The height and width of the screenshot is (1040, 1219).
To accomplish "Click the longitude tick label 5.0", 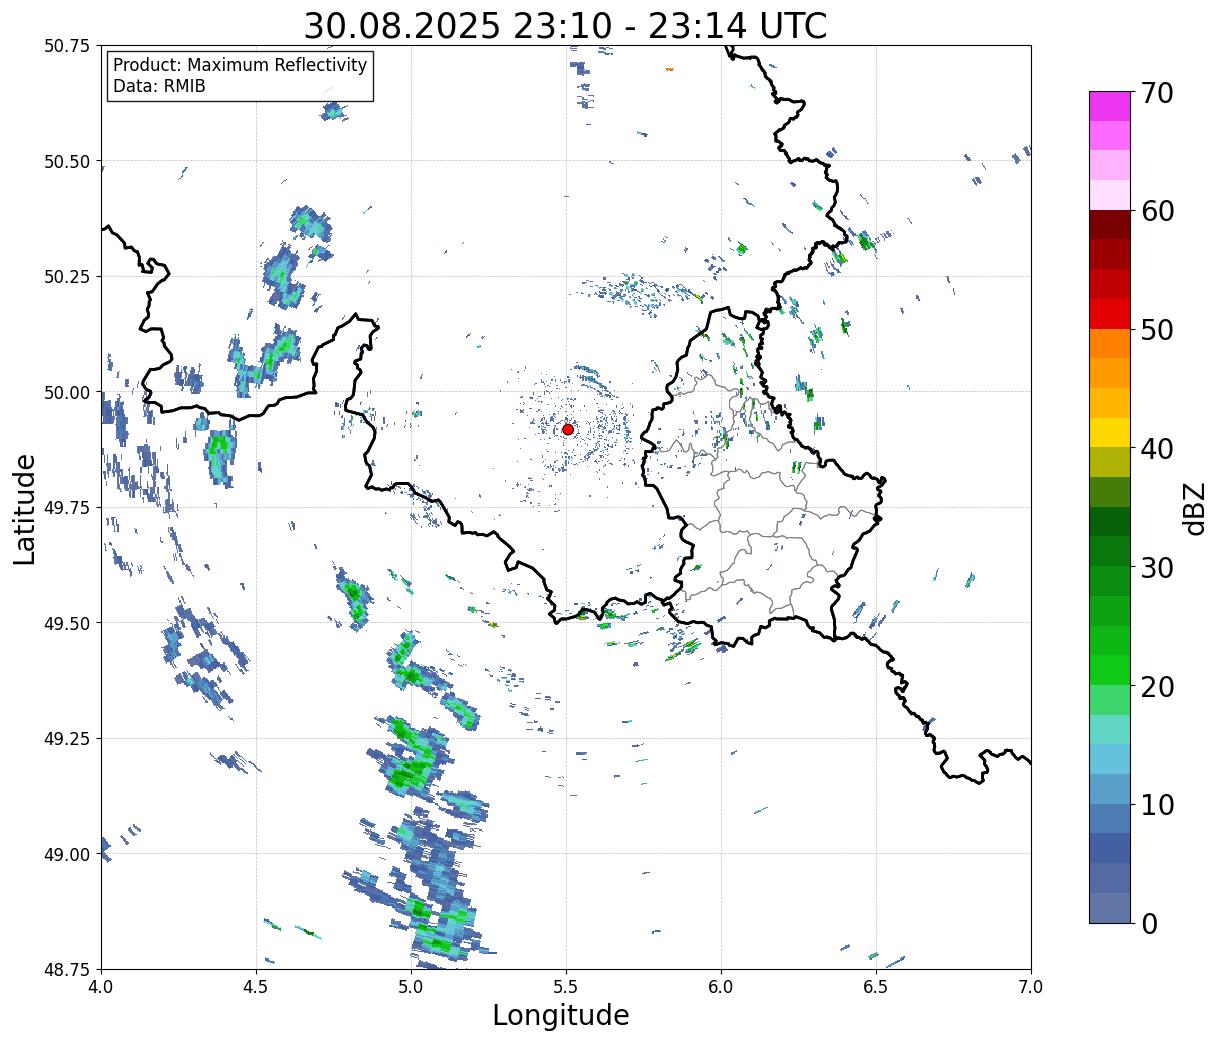I will (411, 987).
